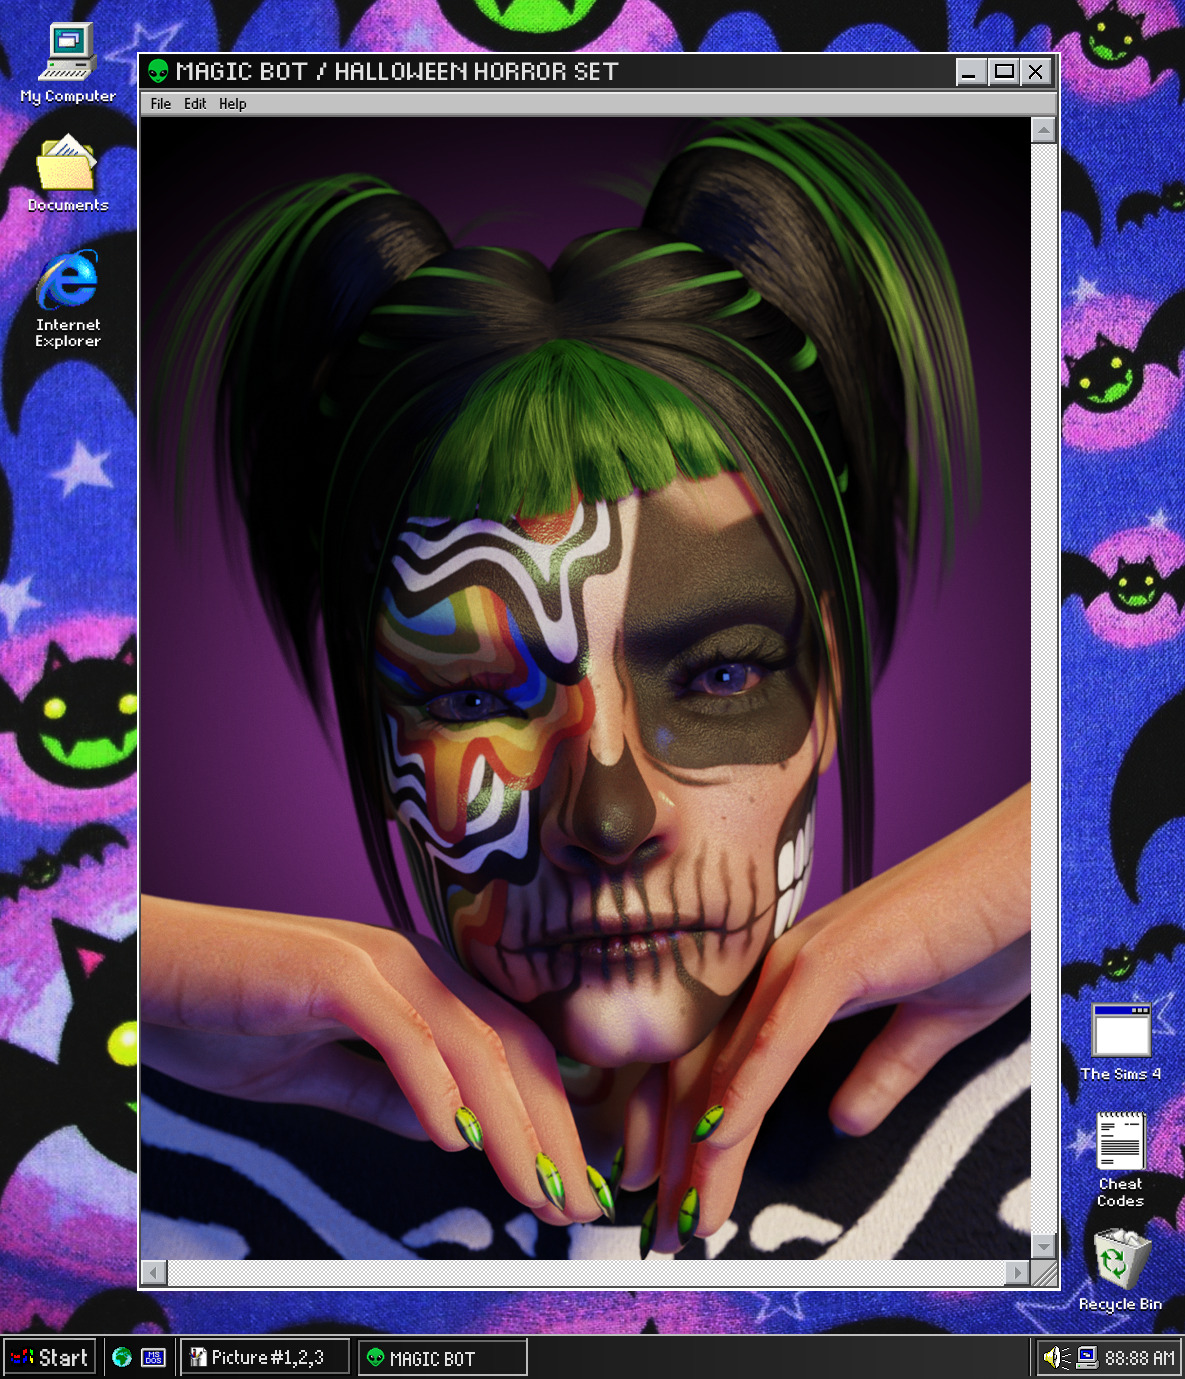Viewport: 1185px width, 1379px height.
Task: Click the vertical scrollbar down arrow
Action: tap(1043, 1246)
